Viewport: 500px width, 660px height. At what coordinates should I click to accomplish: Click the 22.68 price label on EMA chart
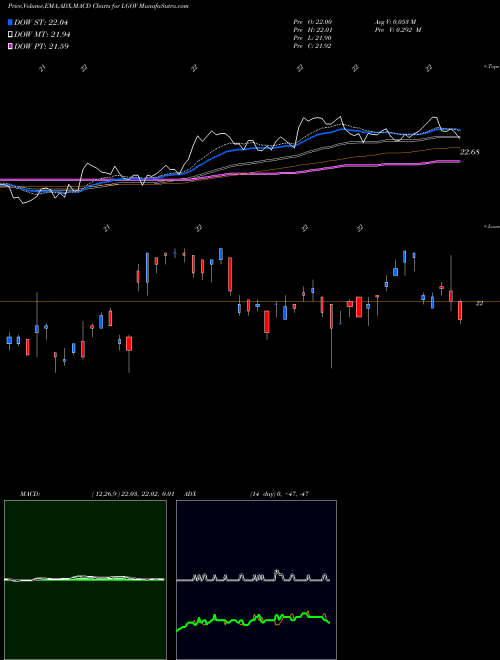pos(470,152)
